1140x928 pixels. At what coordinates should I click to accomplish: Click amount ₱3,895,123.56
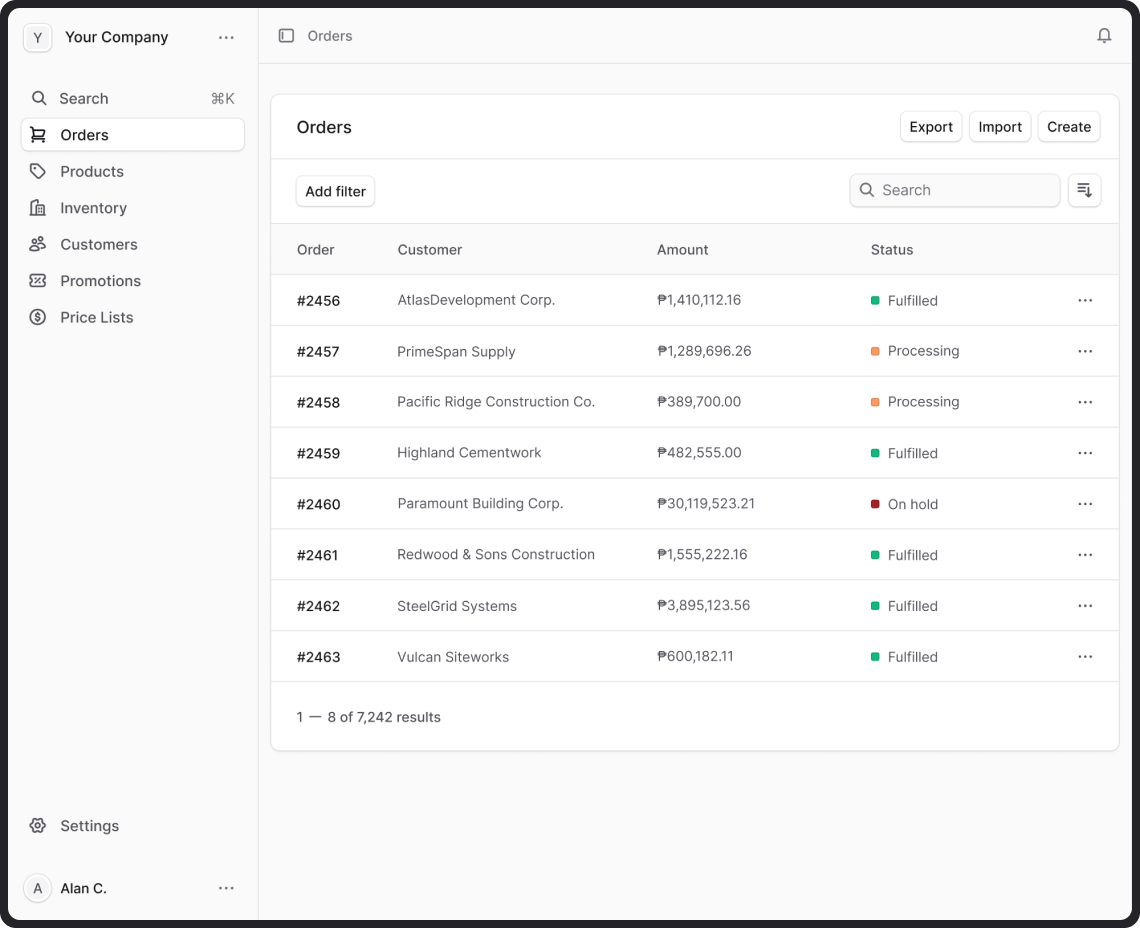703,605
